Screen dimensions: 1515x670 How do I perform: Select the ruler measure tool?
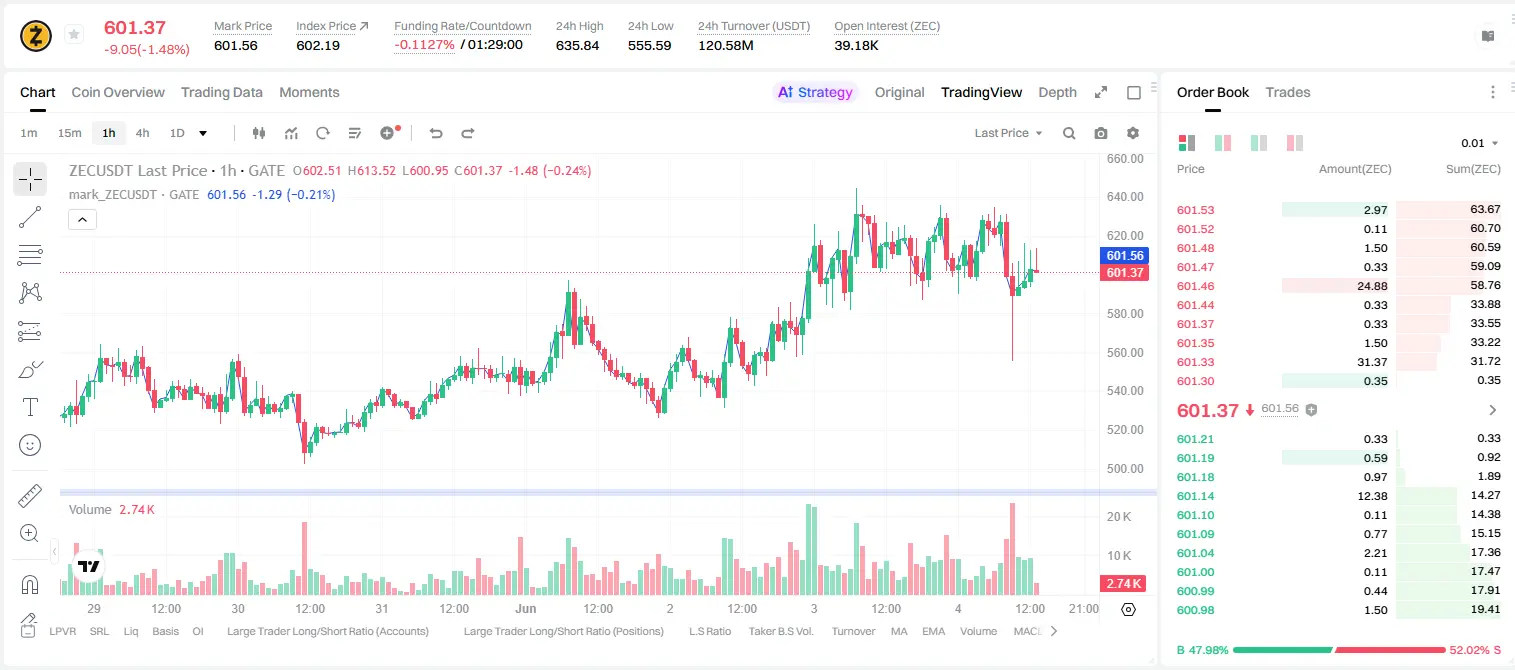[x=30, y=496]
